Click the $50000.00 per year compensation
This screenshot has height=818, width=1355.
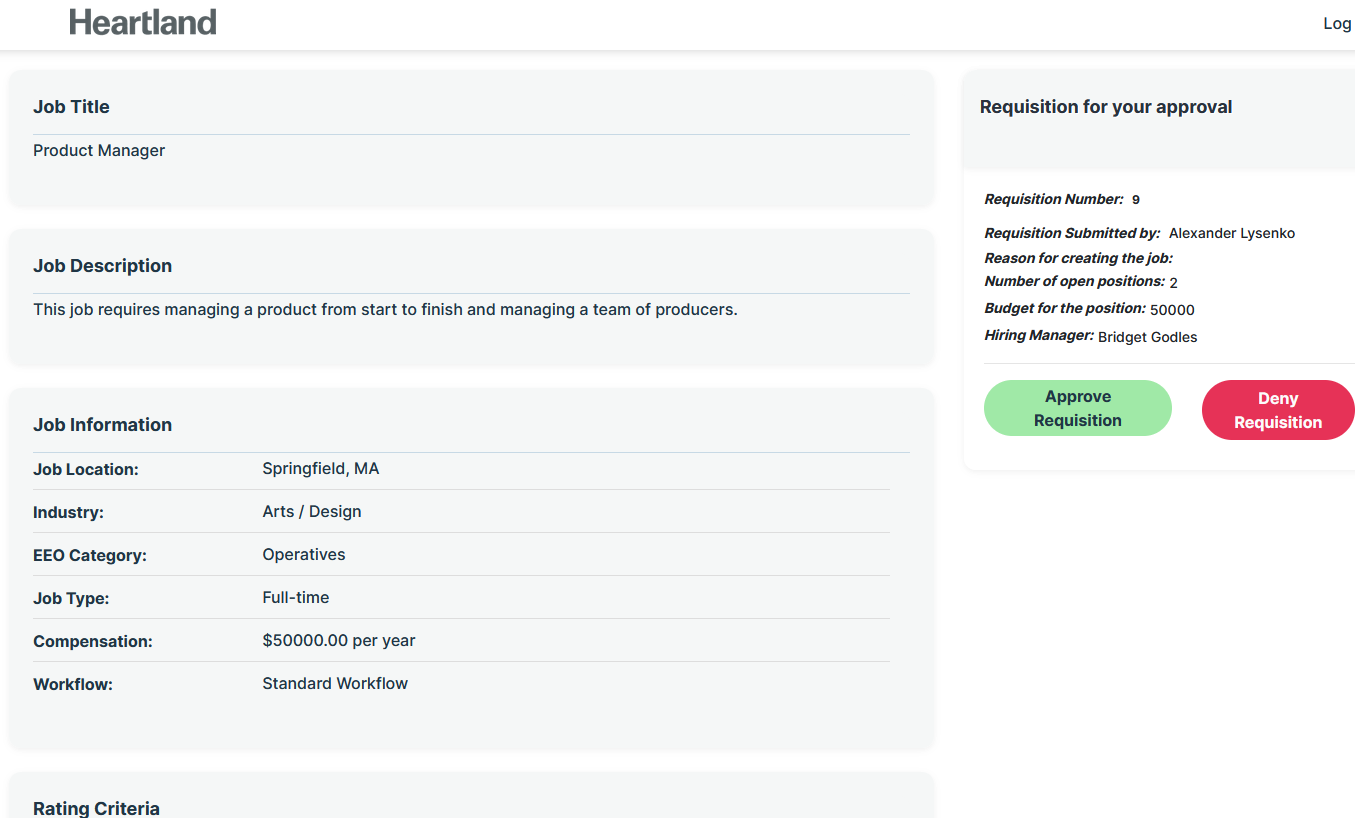click(x=339, y=641)
